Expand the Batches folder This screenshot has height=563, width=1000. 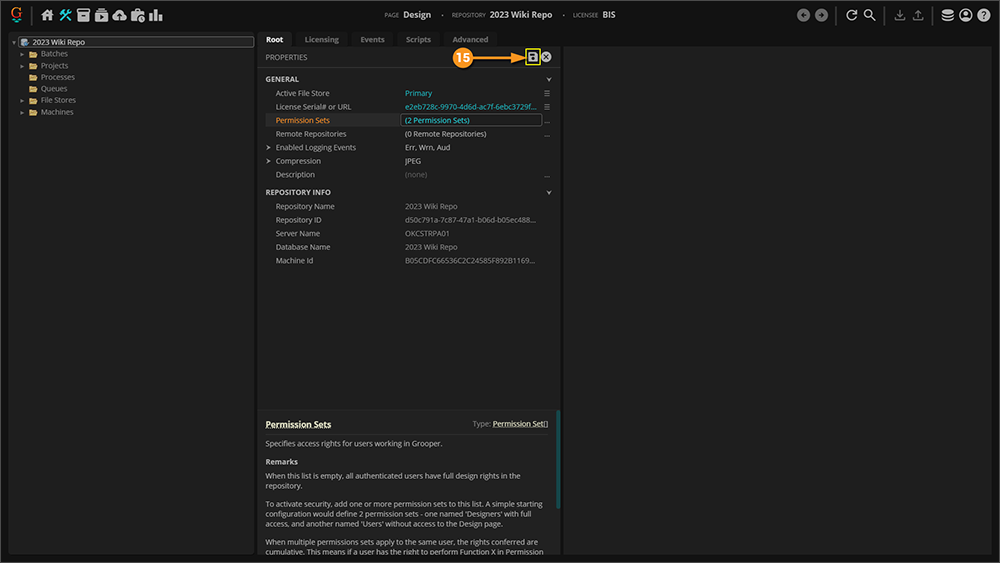tap(22, 54)
